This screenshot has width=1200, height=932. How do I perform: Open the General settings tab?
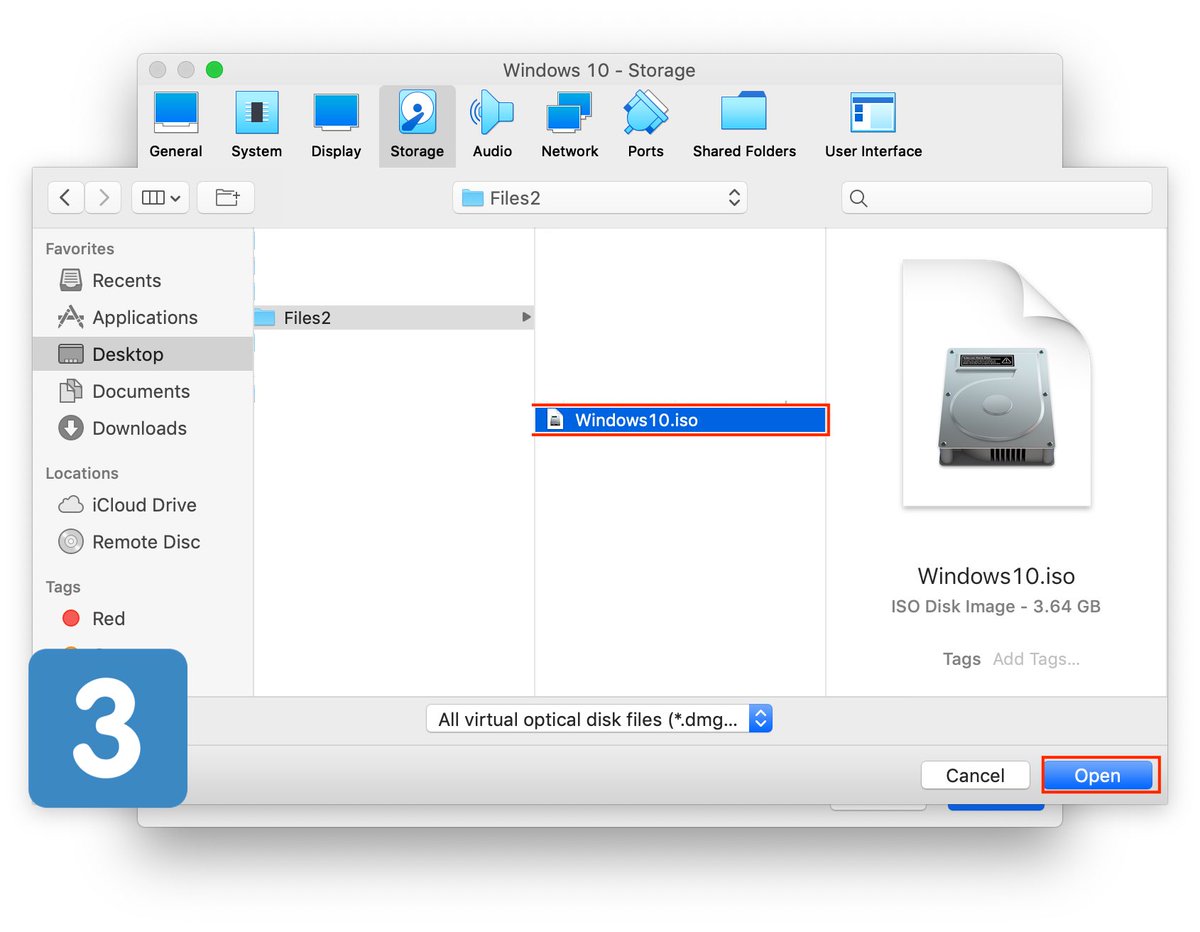tap(176, 126)
